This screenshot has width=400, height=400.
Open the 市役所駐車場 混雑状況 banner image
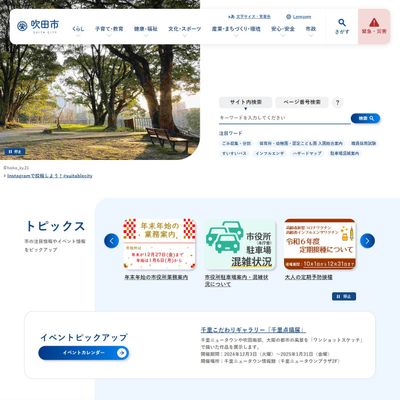[239, 244]
